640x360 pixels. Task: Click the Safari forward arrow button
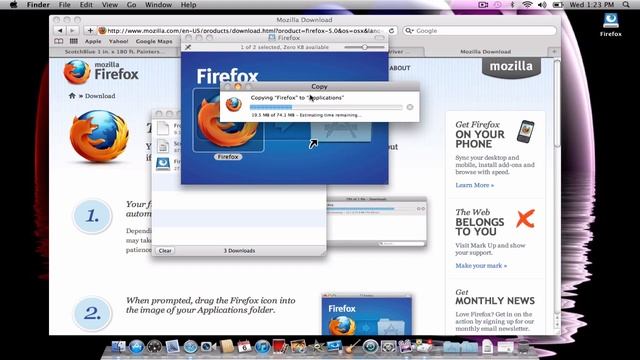click(72, 31)
